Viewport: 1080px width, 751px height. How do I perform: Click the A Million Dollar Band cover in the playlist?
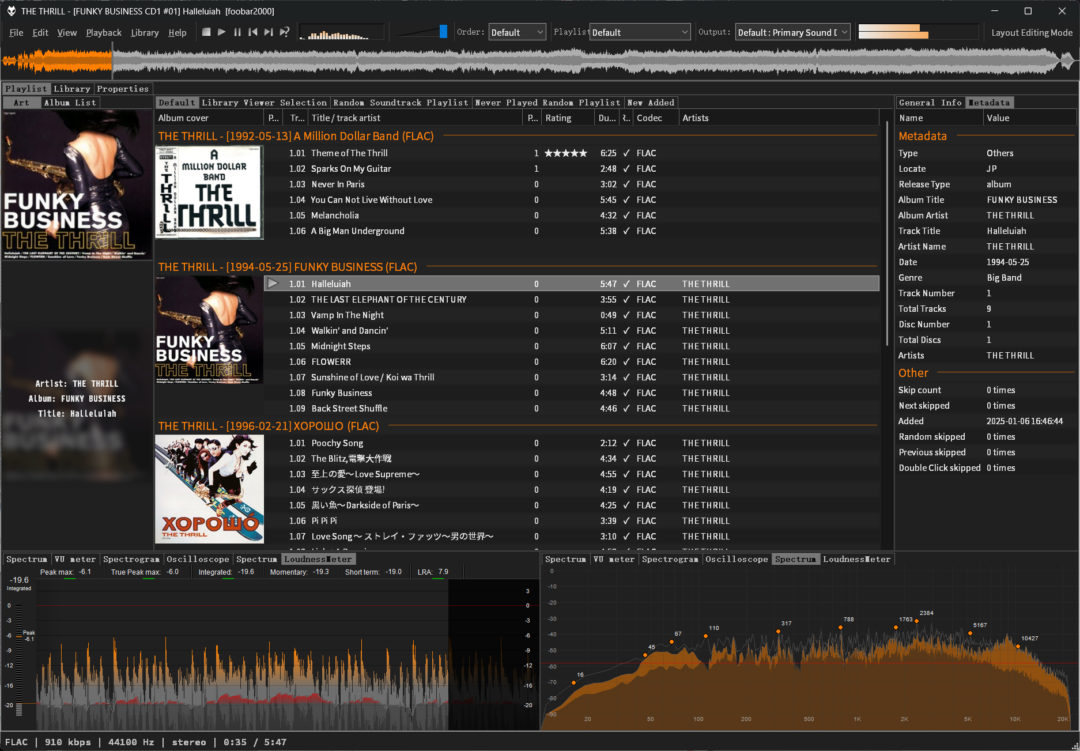[209, 192]
